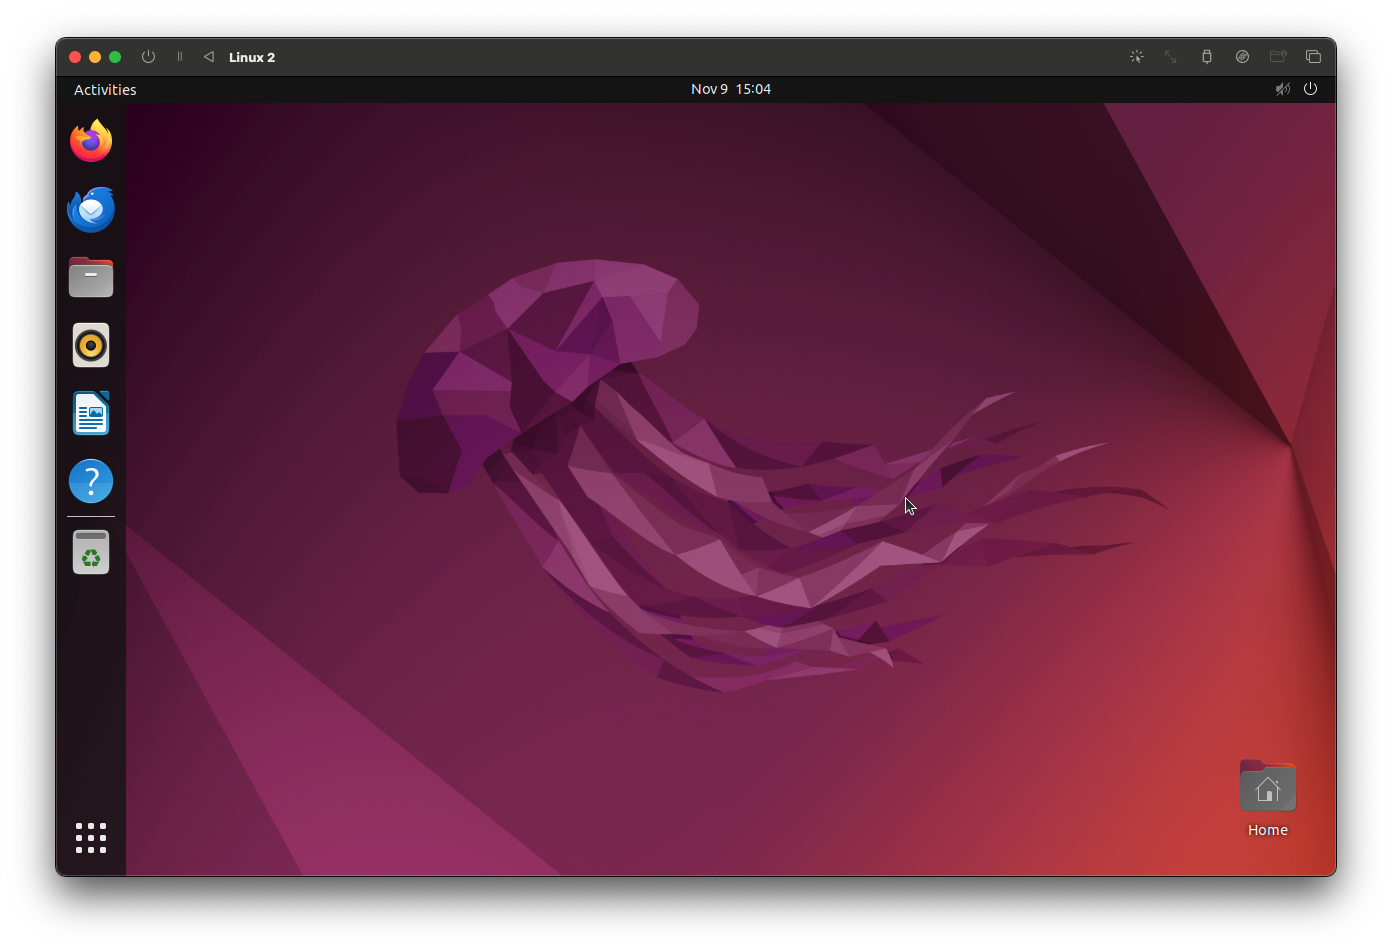1392x950 pixels.
Task: Open shared folder icon in toolbar
Action: 1278,57
